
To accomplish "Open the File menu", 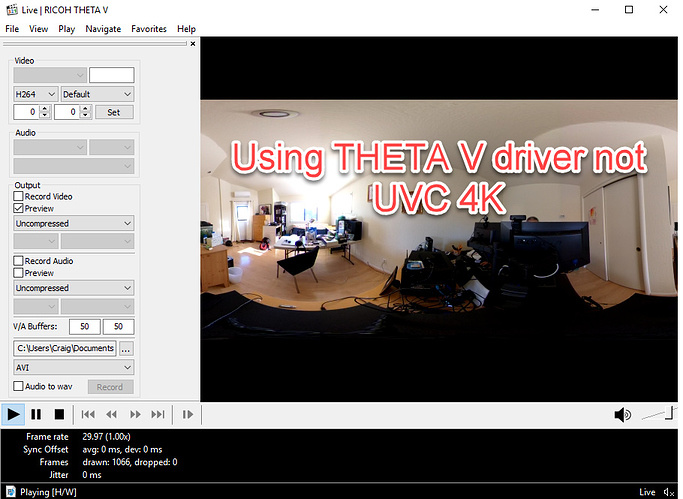I will [12, 29].
